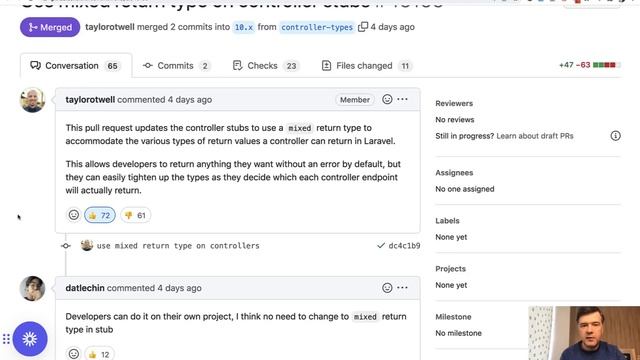Toggle thumbs up reaction with 72
The width and height of the screenshot is (640, 360).
[x=100, y=215]
